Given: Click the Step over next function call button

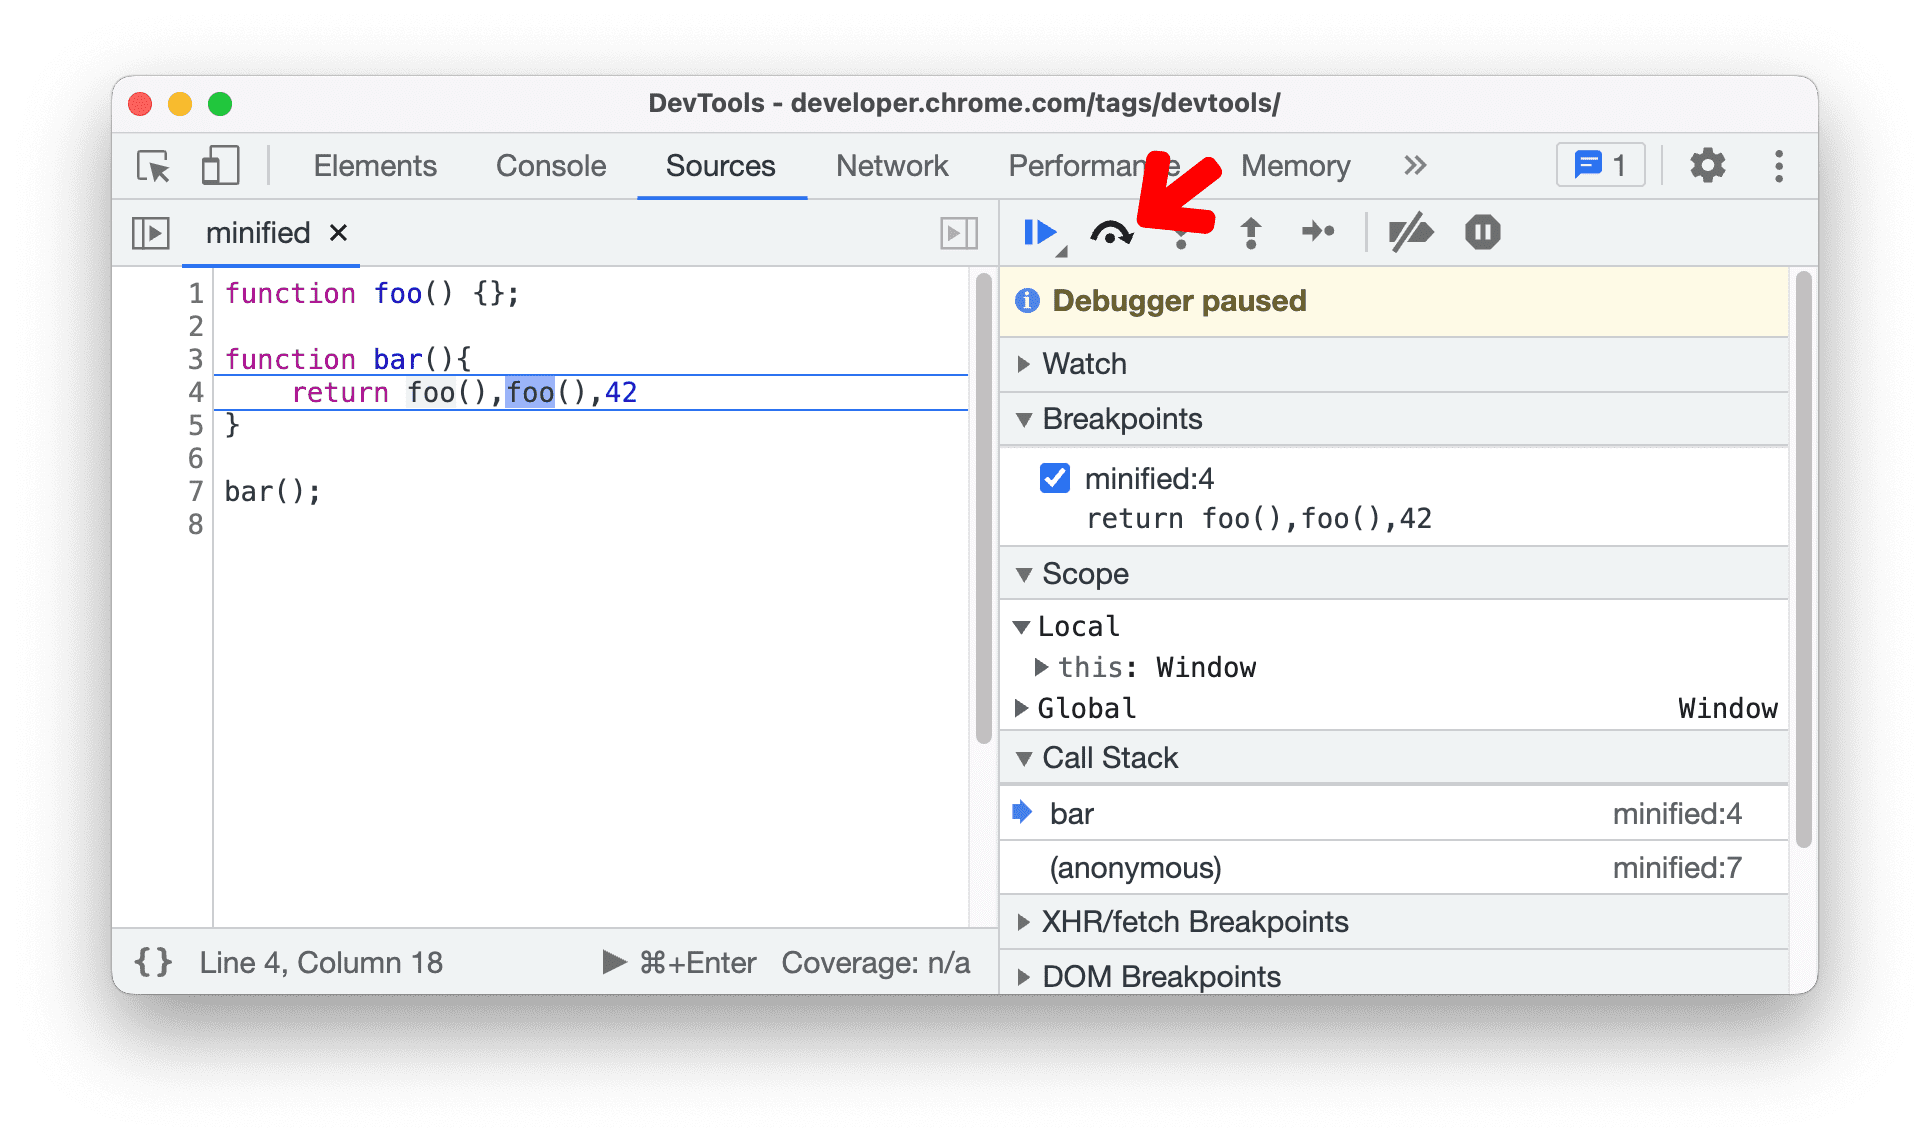Looking at the screenshot, I should pos(1113,231).
